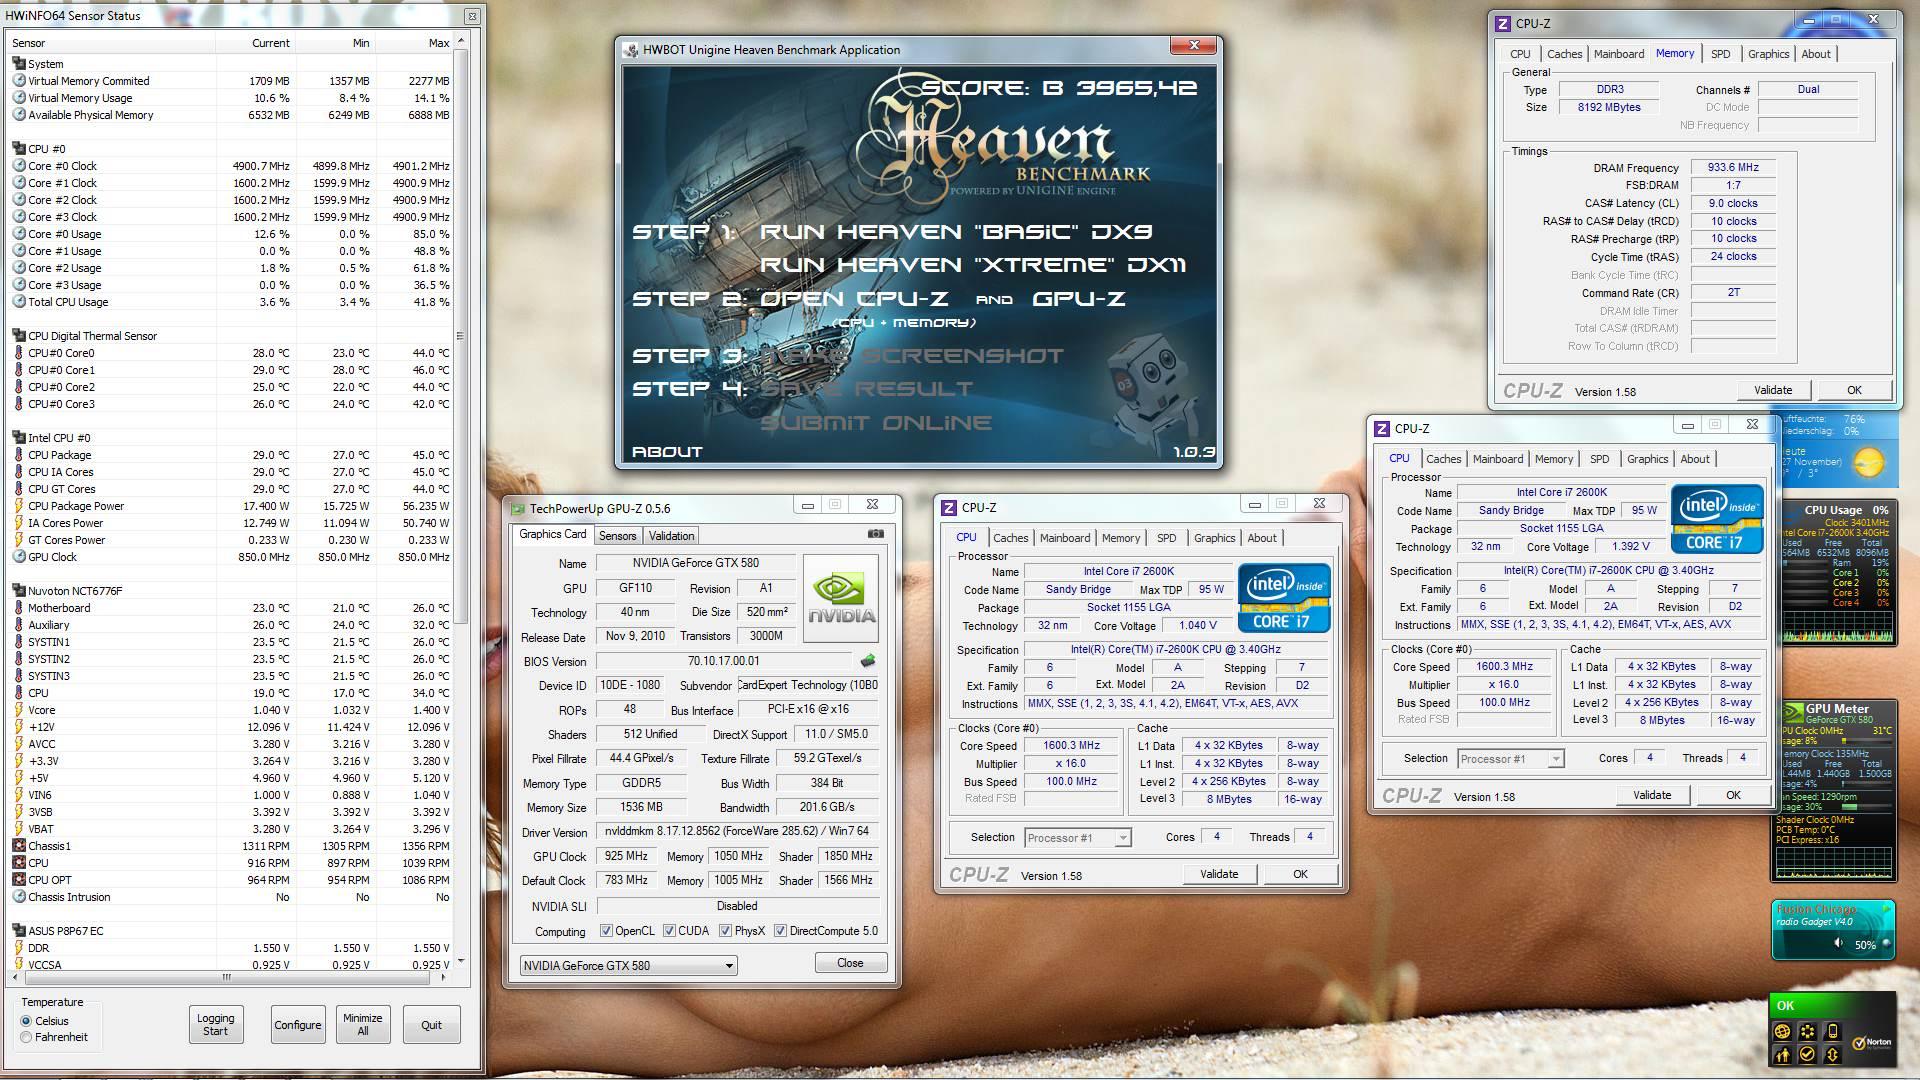
Task: Click the Intel Core i7 logo in center CPU-Z
Action: [1284, 597]
